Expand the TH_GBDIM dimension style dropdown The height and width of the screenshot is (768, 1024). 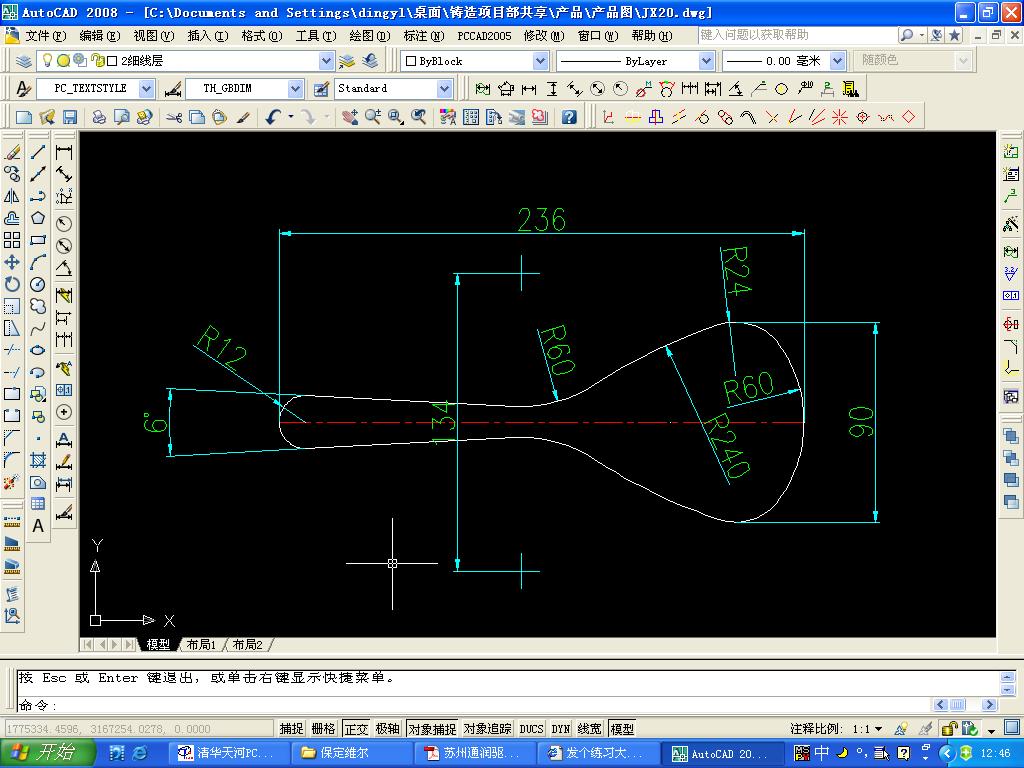295,88
